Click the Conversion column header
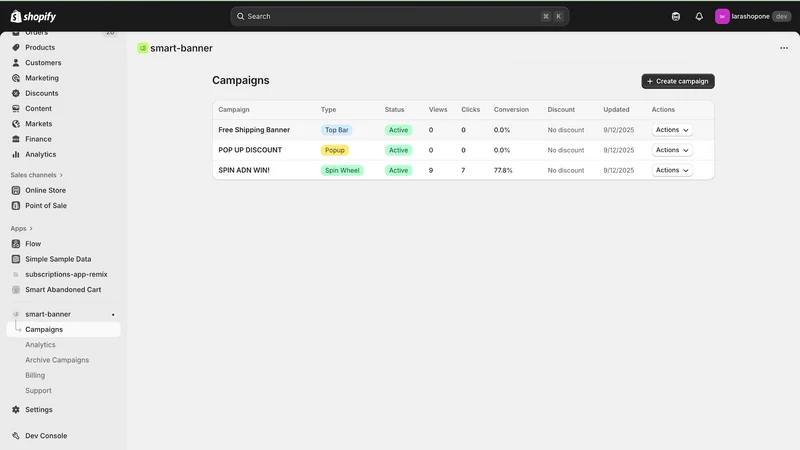This screenshot has width=800, height=450. point(511,110)
